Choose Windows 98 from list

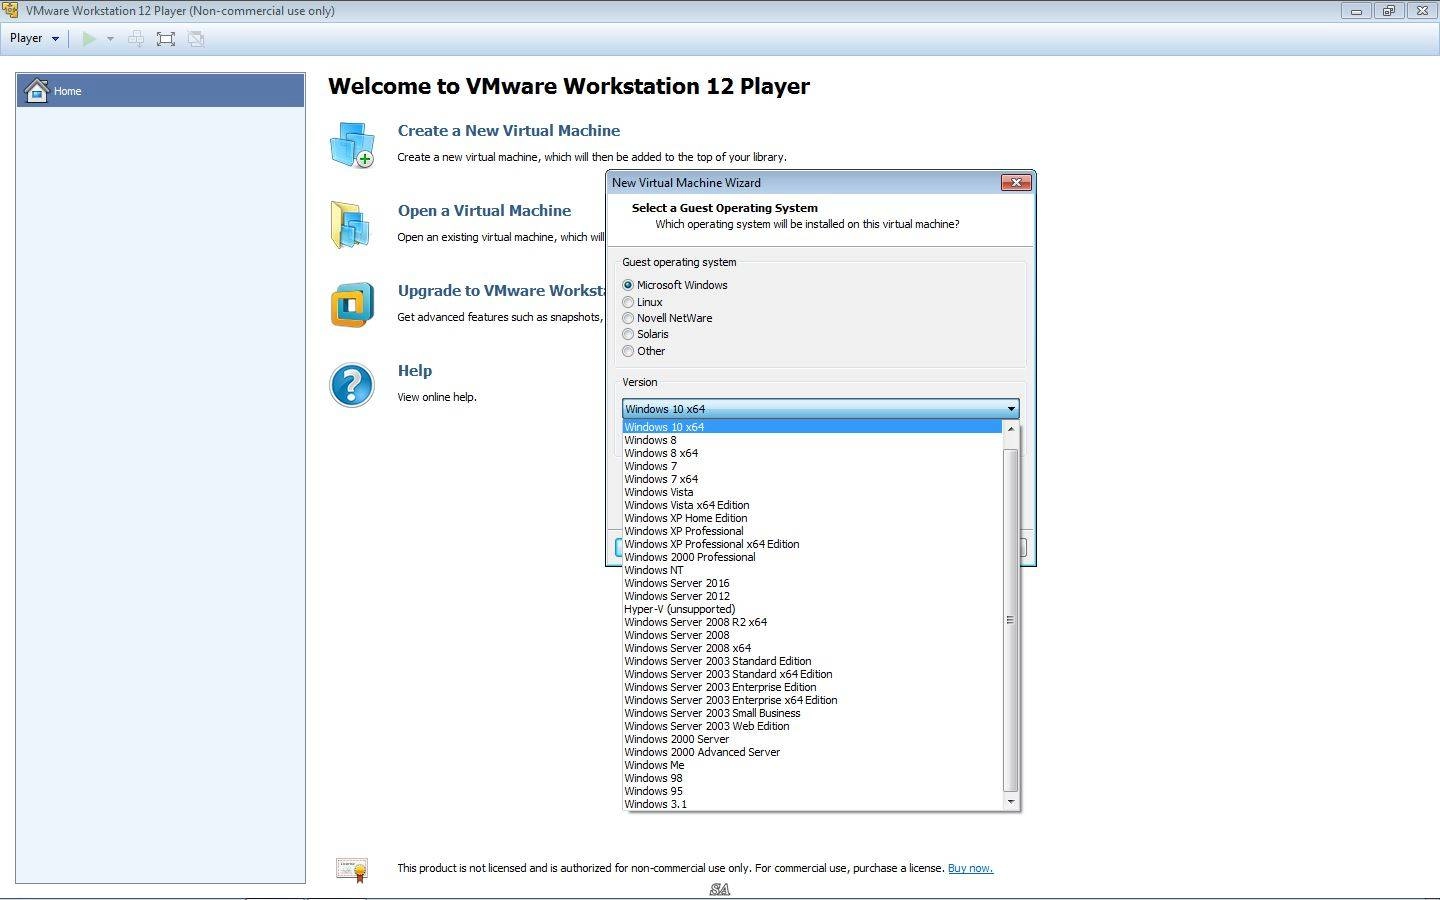(x=812, y=778)
